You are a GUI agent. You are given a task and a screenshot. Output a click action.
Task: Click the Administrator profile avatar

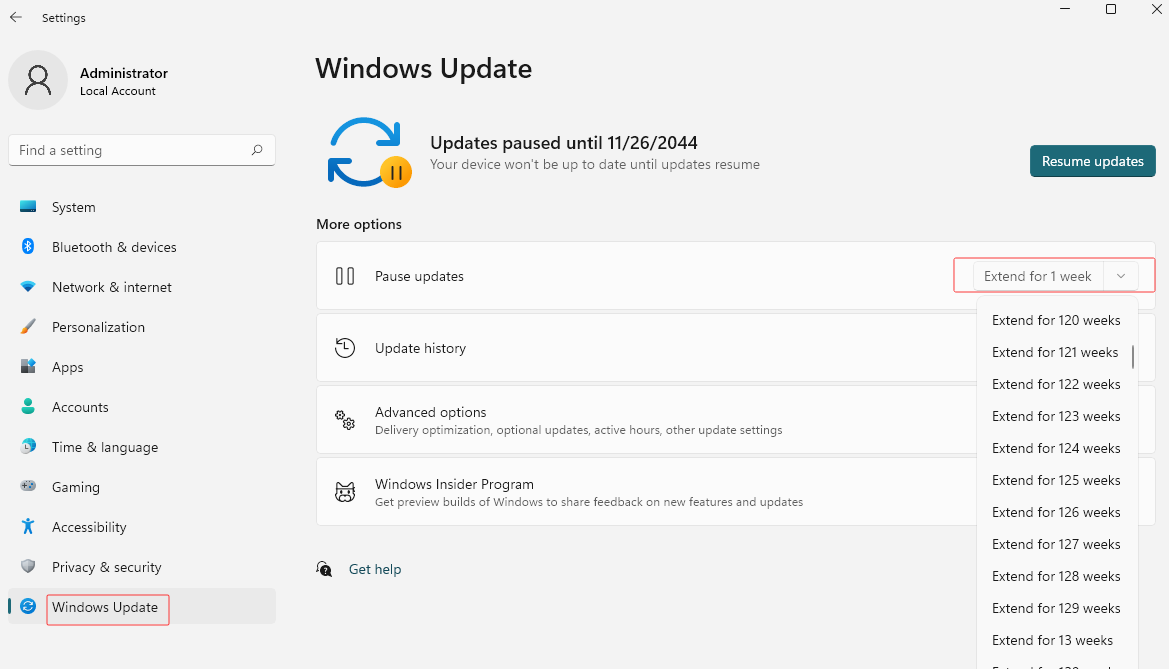click(x=38, y=80)
